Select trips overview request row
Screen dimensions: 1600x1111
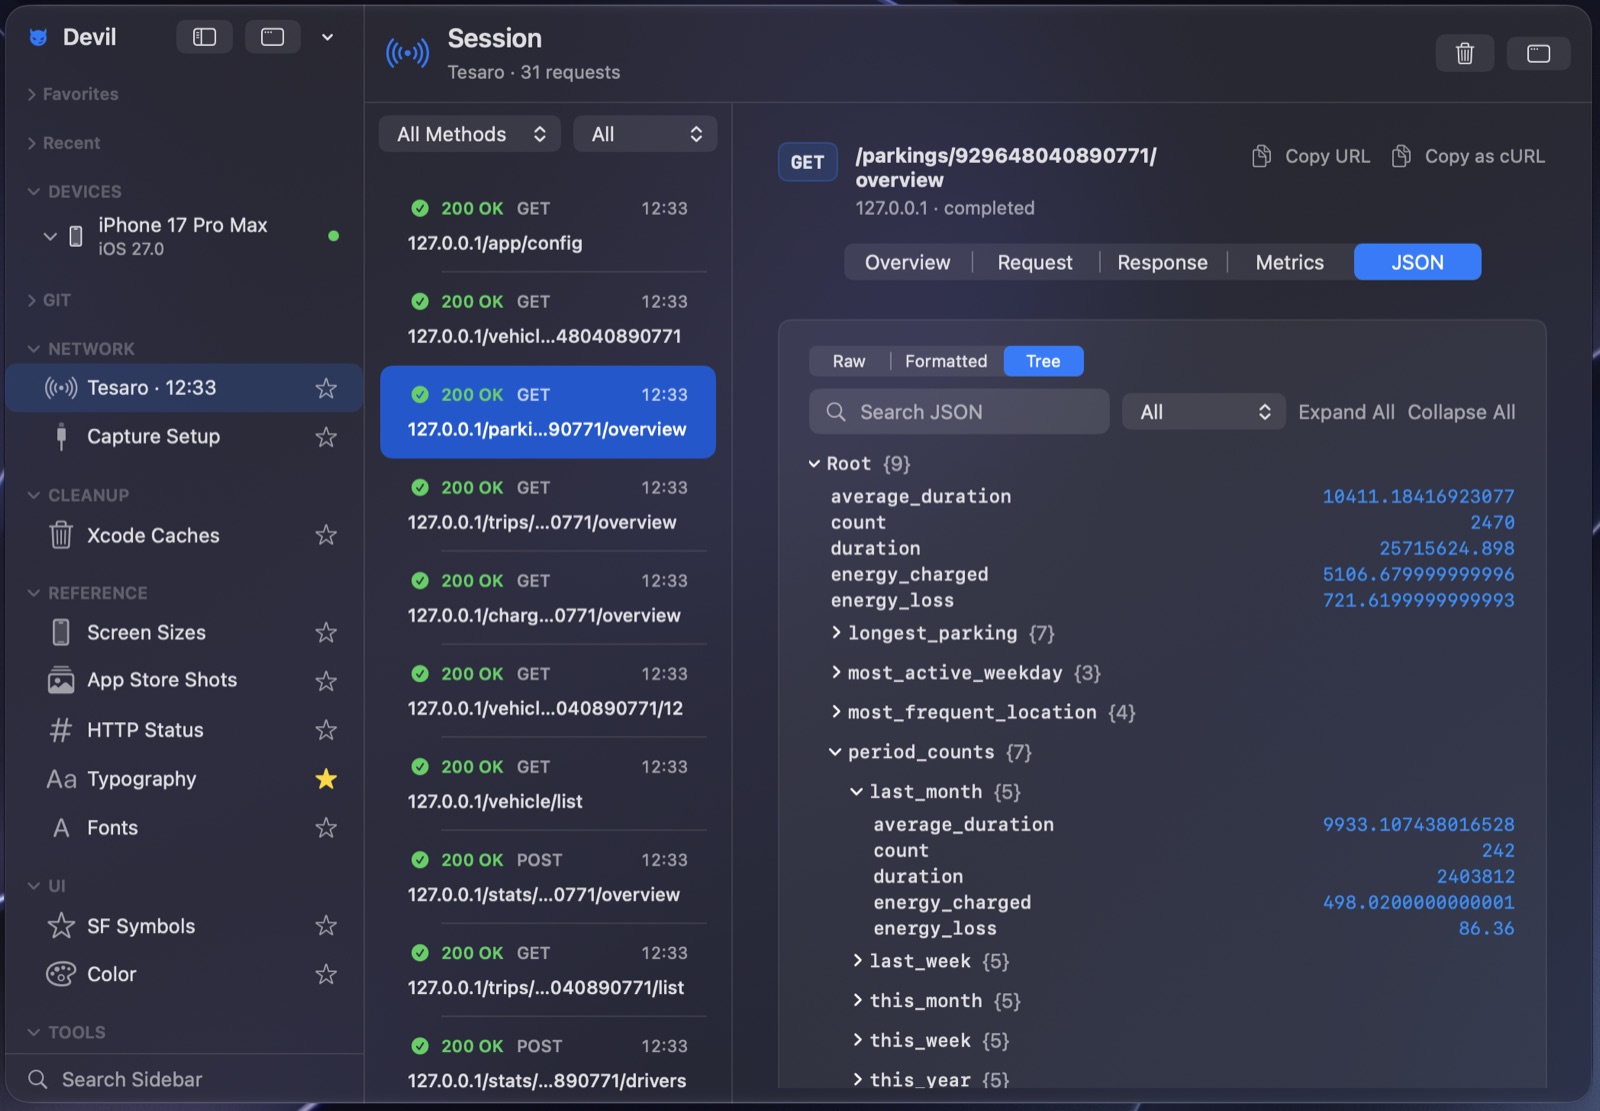coord(548,505)
